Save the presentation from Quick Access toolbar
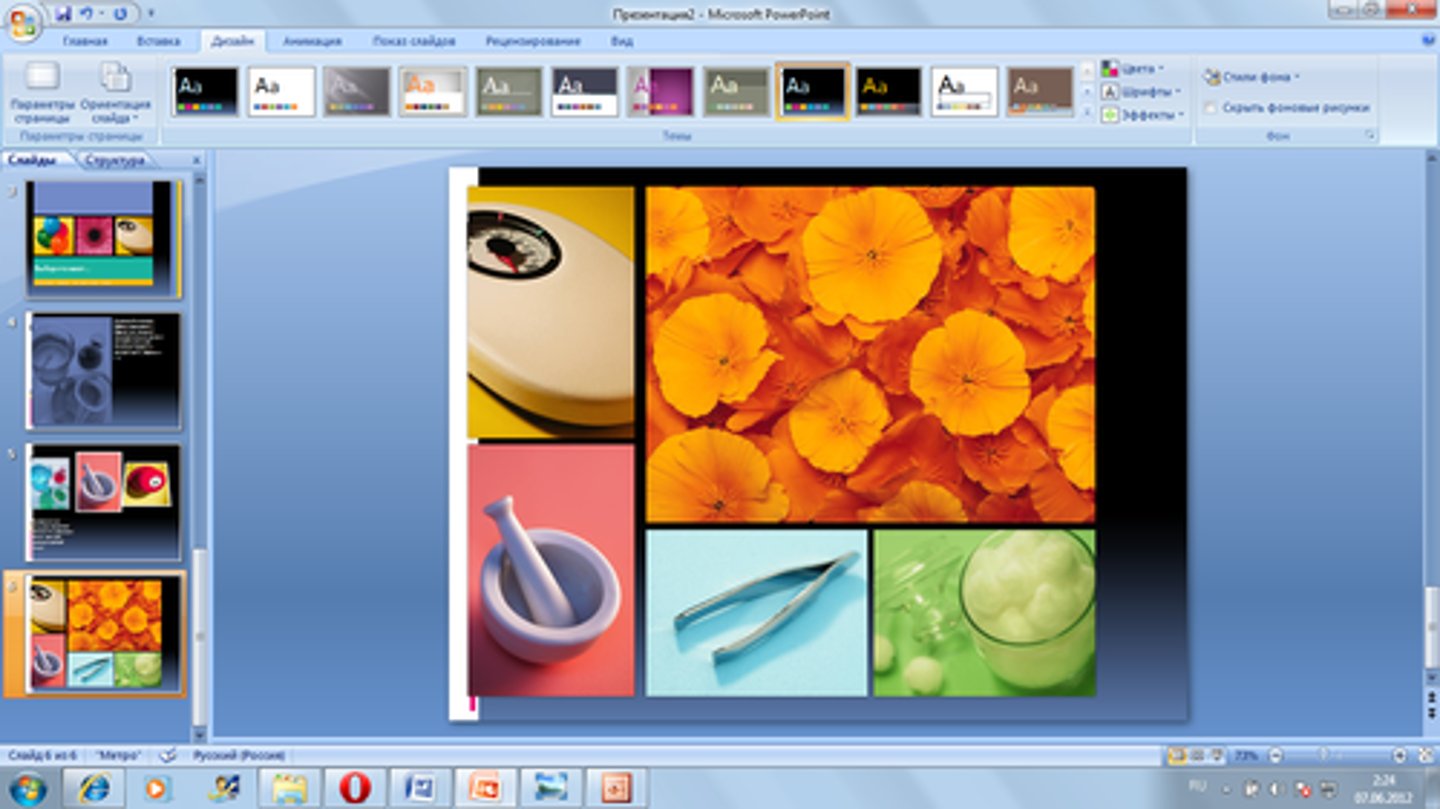1440x809 pixels. (x=64, y=14)
